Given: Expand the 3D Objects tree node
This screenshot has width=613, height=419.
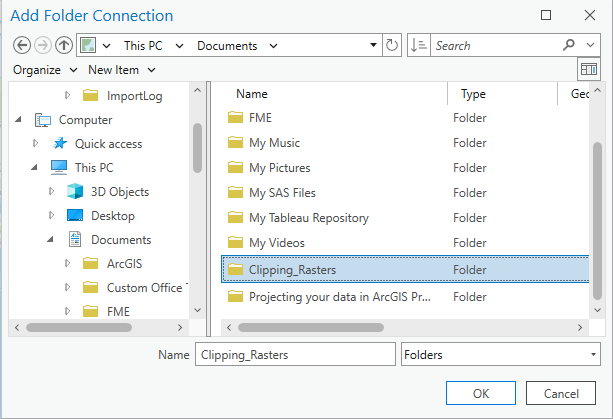Looking at the screenshot, I should click(x=51, y=191).
